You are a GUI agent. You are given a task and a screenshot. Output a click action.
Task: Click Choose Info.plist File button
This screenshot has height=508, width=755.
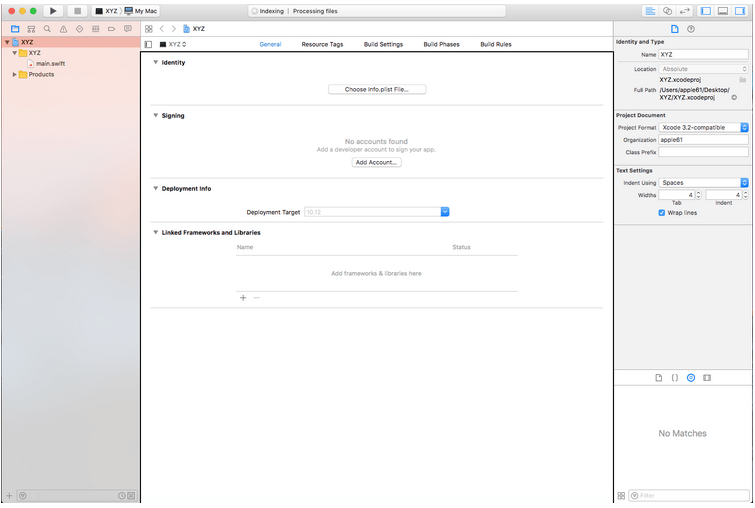point(377,90)
